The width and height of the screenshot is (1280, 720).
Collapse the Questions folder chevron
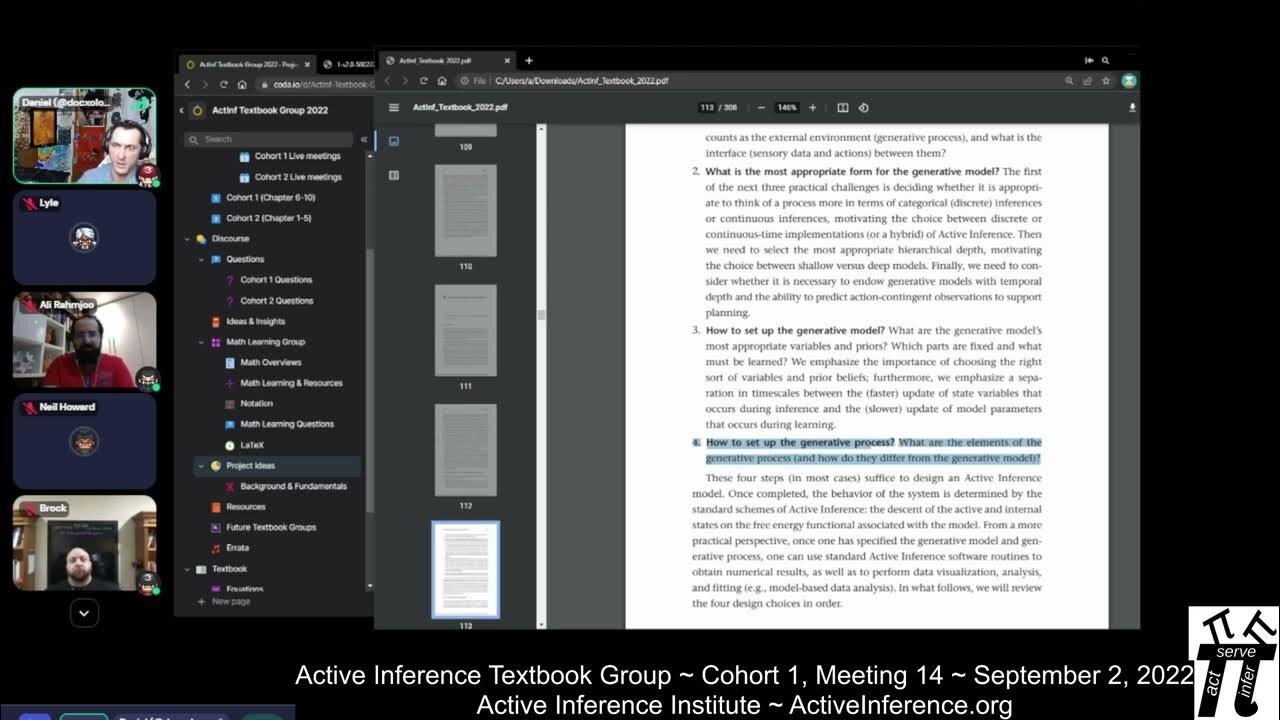[x=201, y=259]
